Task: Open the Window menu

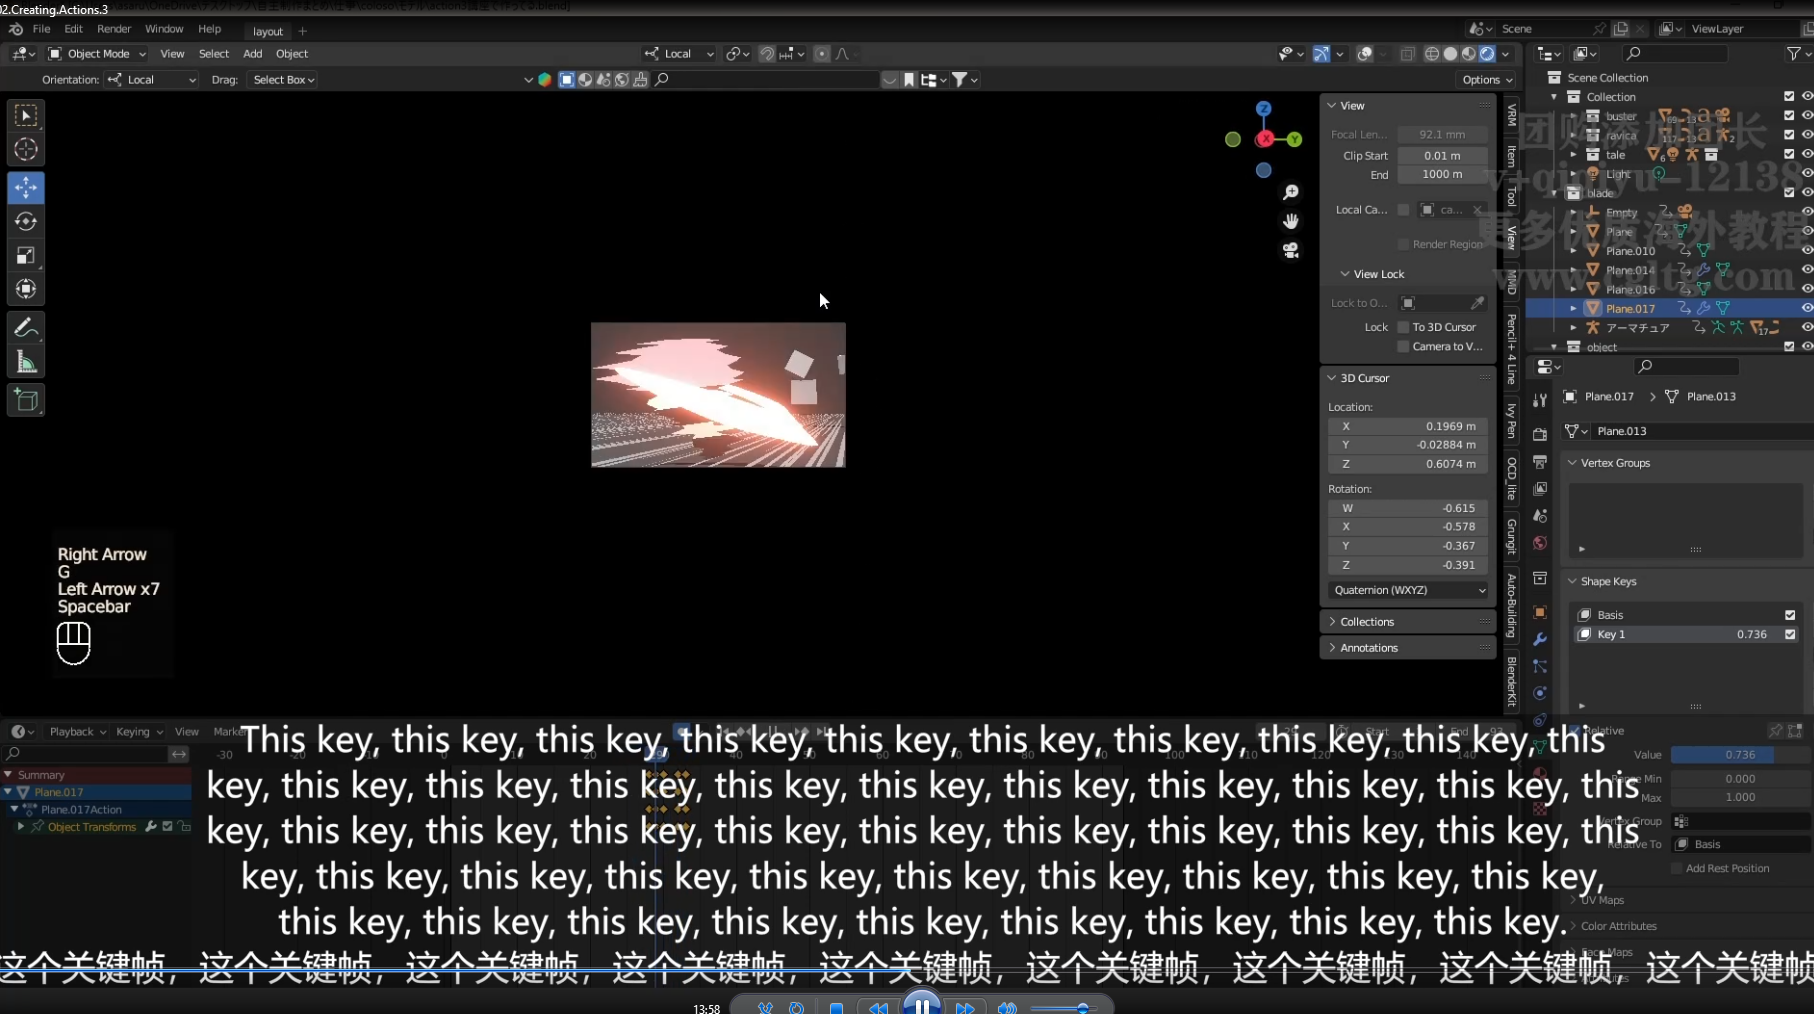Action: coord(164,29)
